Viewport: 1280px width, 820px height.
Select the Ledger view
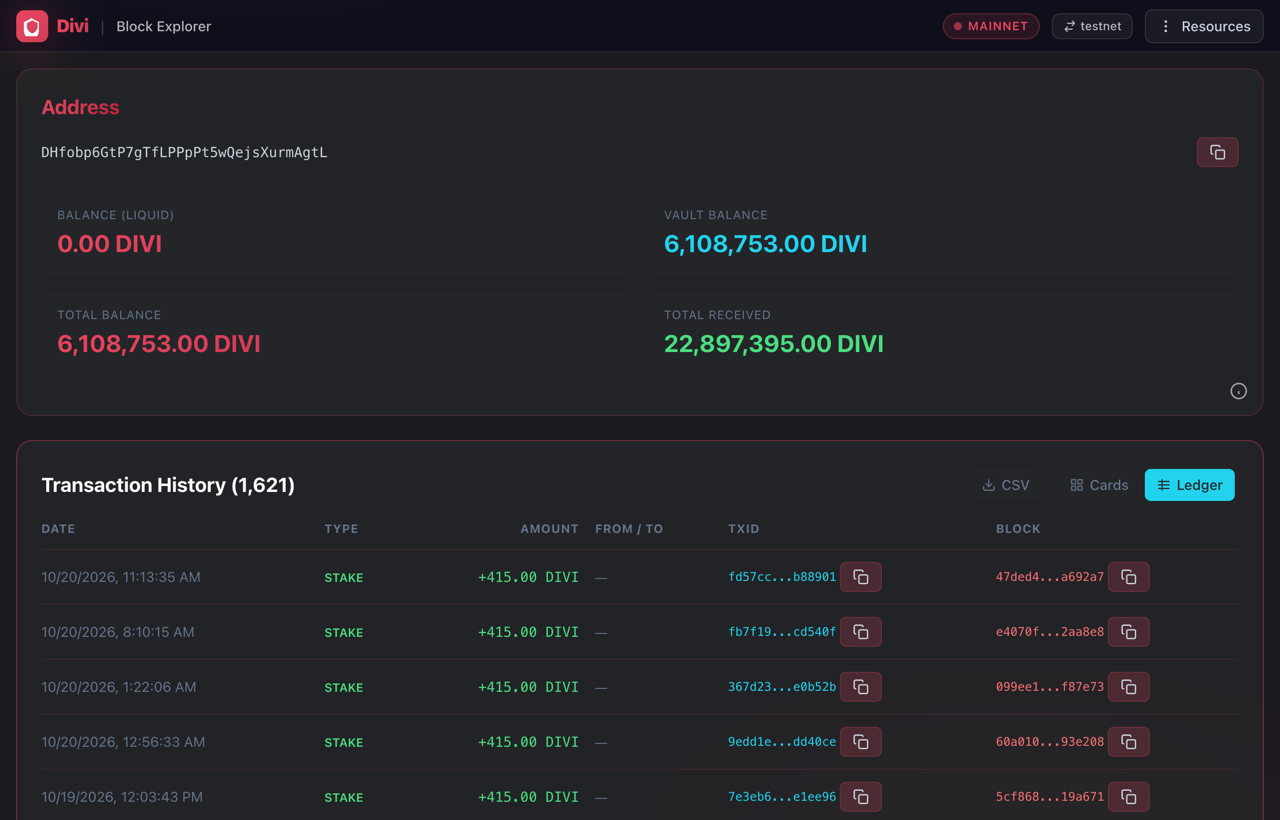tap(1190, 485)
